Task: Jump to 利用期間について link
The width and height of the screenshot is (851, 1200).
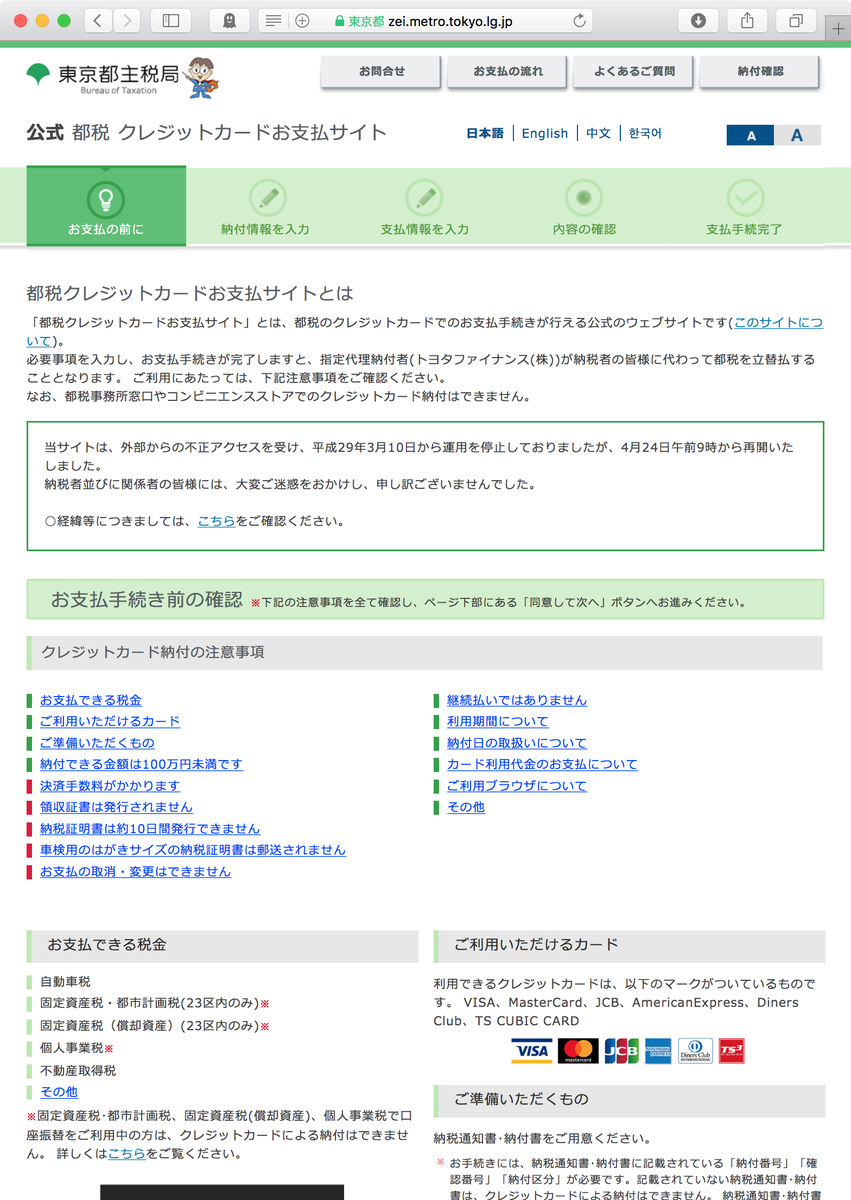Action: (x=498, y=721)
